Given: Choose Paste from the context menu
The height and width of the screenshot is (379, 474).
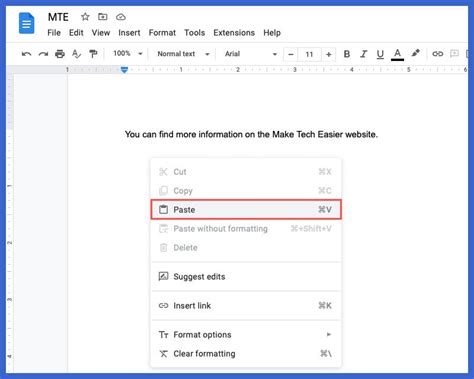Looking at the screenshot, I should tap(246, 209).
